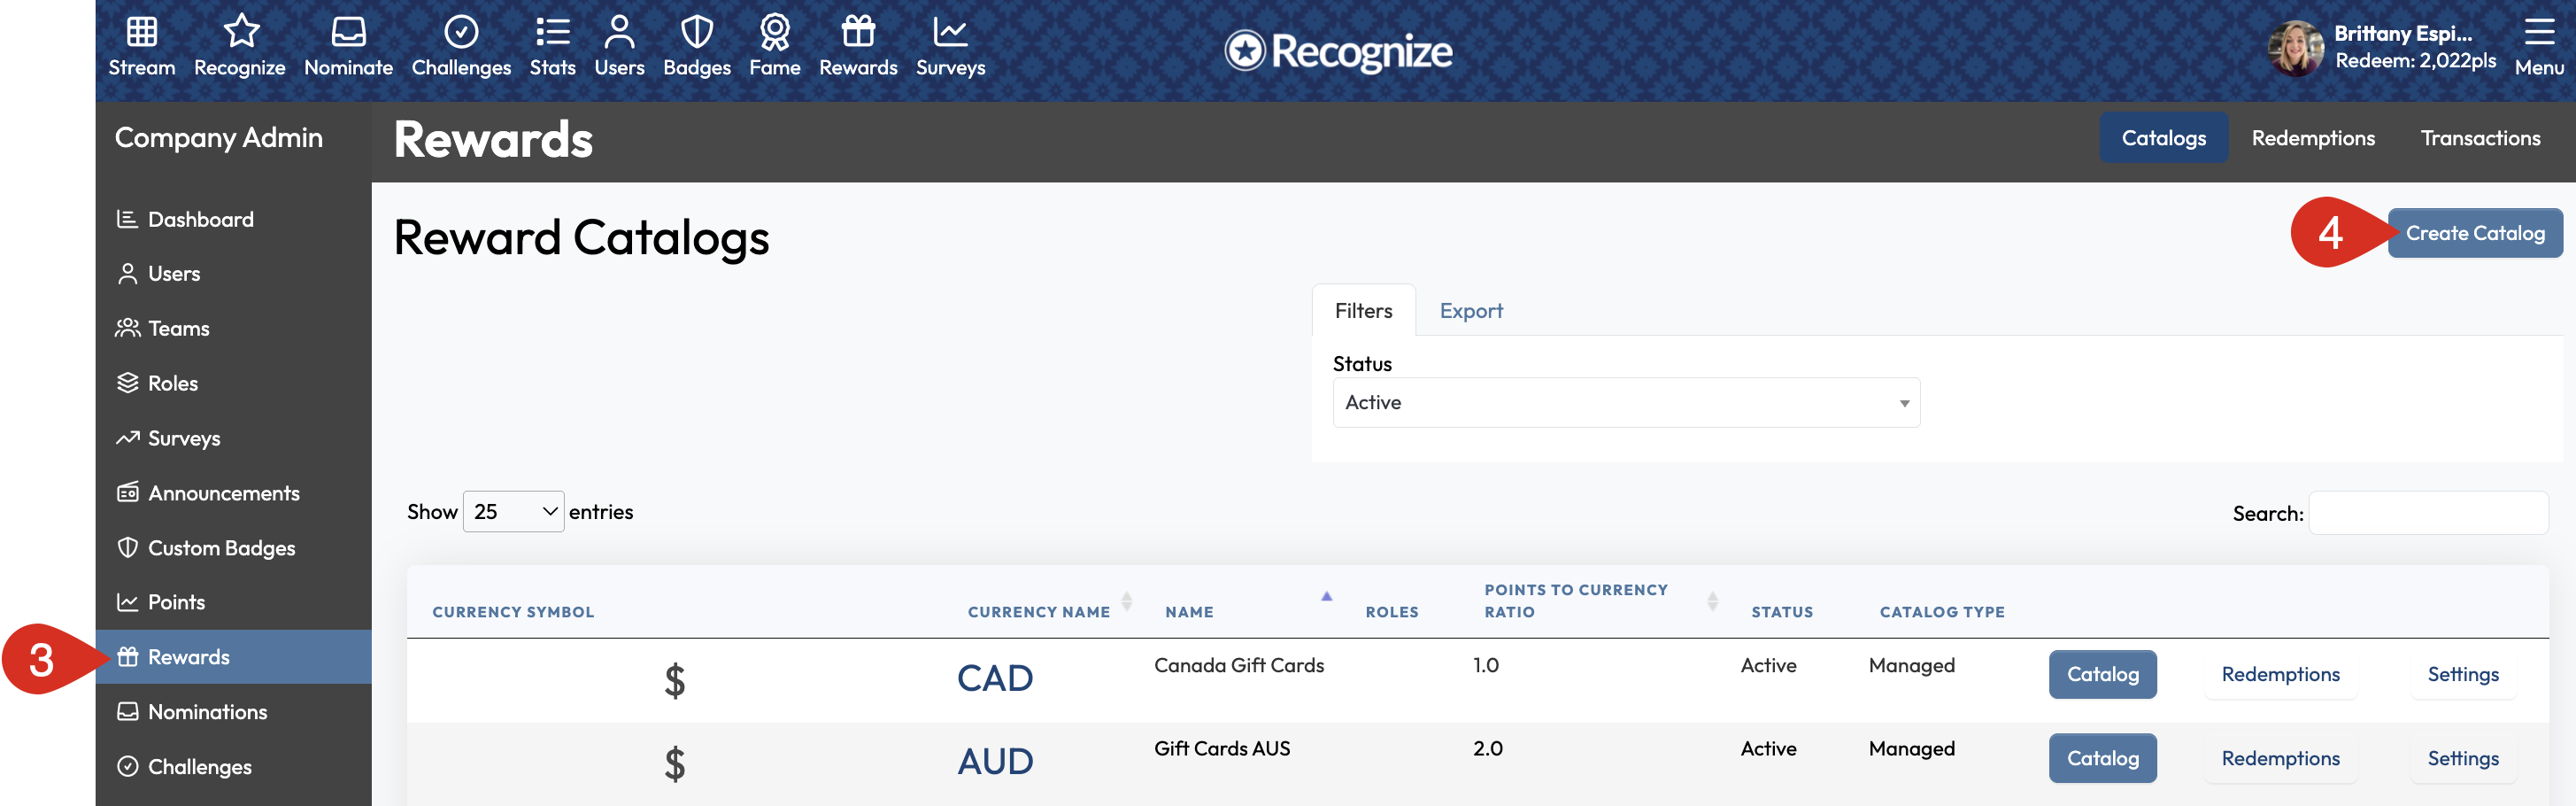
Task: Click the Create Catalog button
Action: tap(2475, 233)
